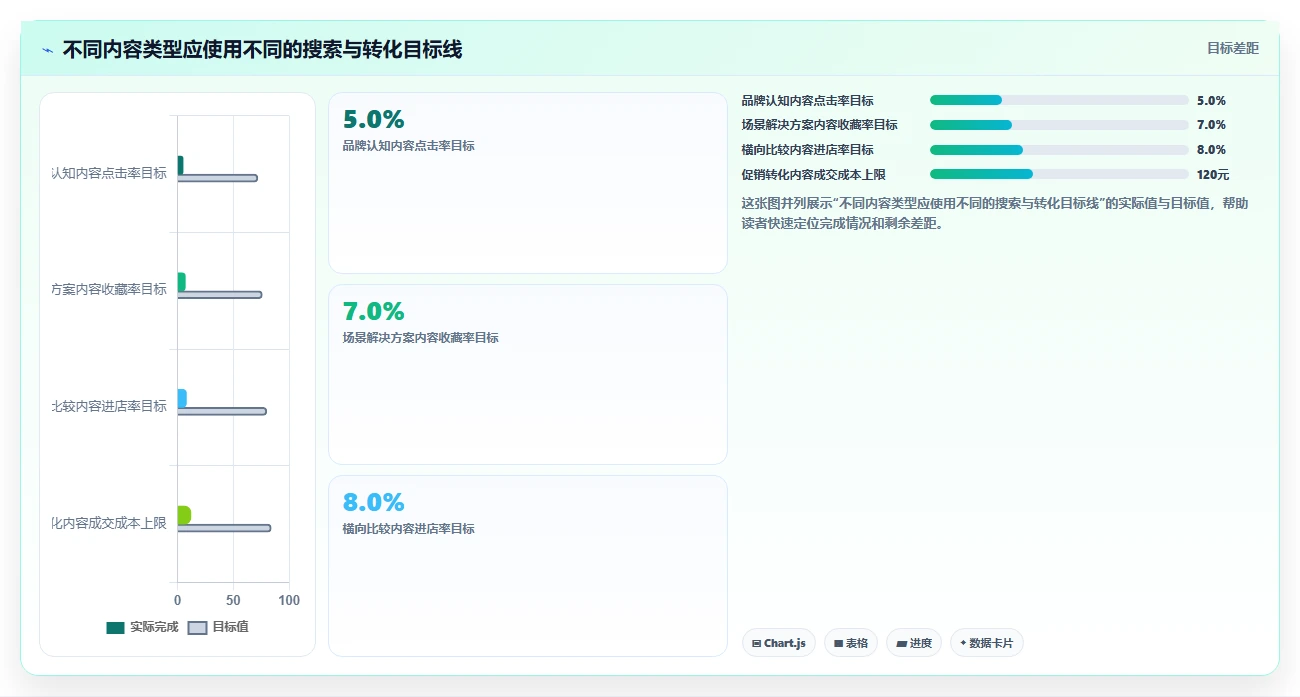The width and height of the screenshot is (1300, 697).
Task: Click the 5.0% data card value
Action: tap(373, 120)
